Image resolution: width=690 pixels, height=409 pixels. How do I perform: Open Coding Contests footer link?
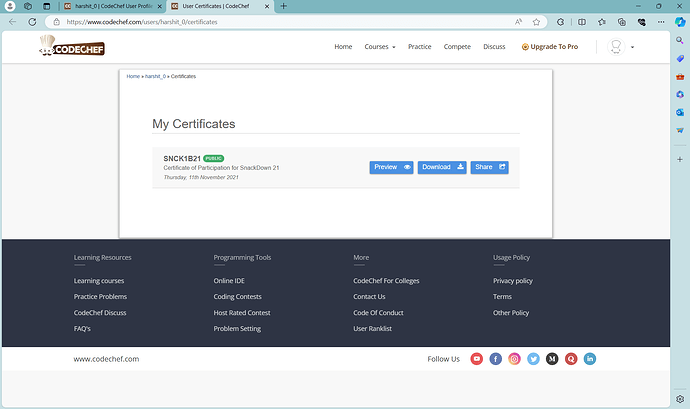pos(237,297)
